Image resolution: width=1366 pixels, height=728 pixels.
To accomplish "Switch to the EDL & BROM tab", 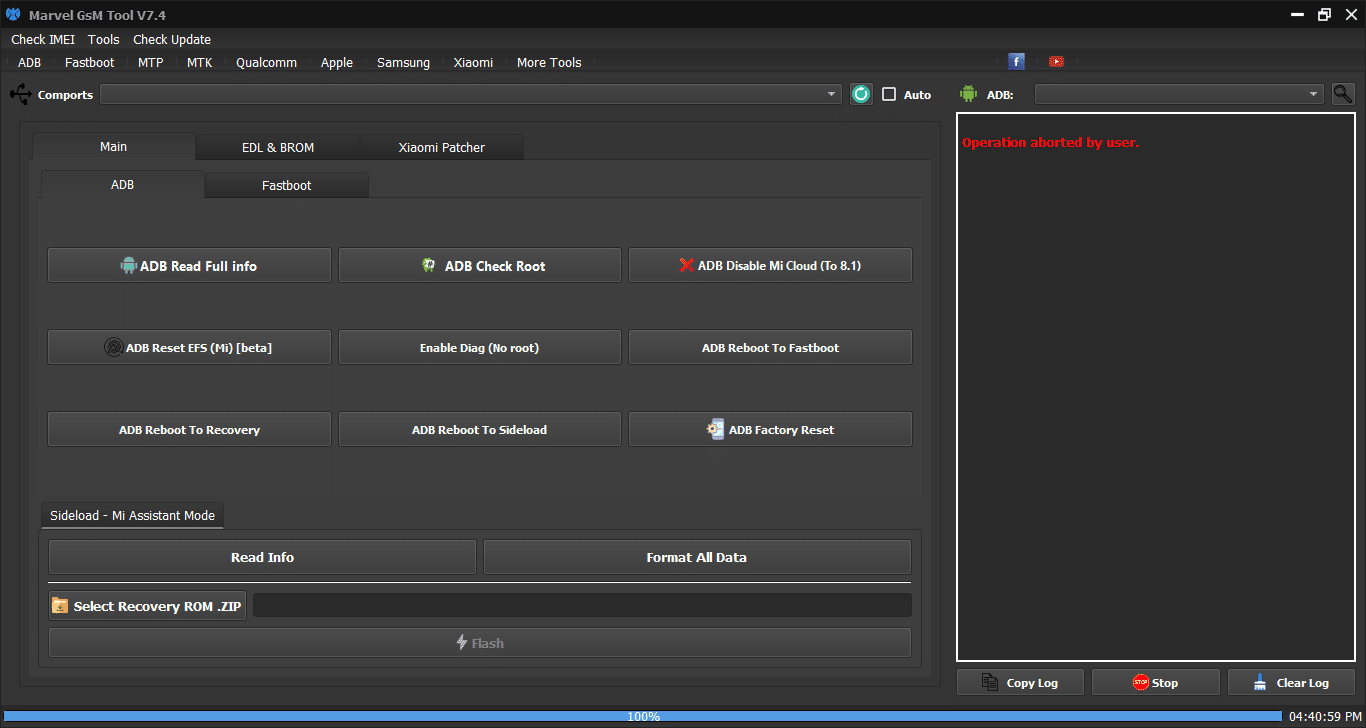I will [x=278, y=147].
